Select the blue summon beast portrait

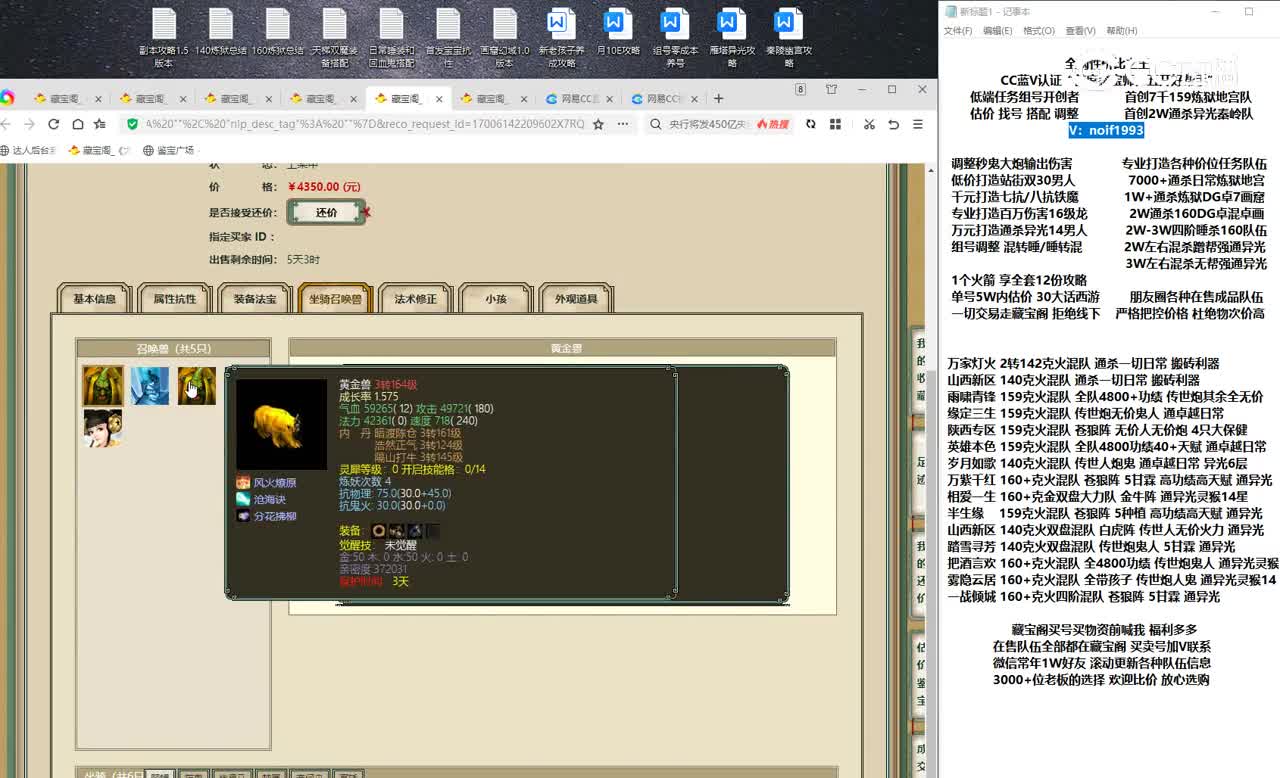tap(150, 385)
